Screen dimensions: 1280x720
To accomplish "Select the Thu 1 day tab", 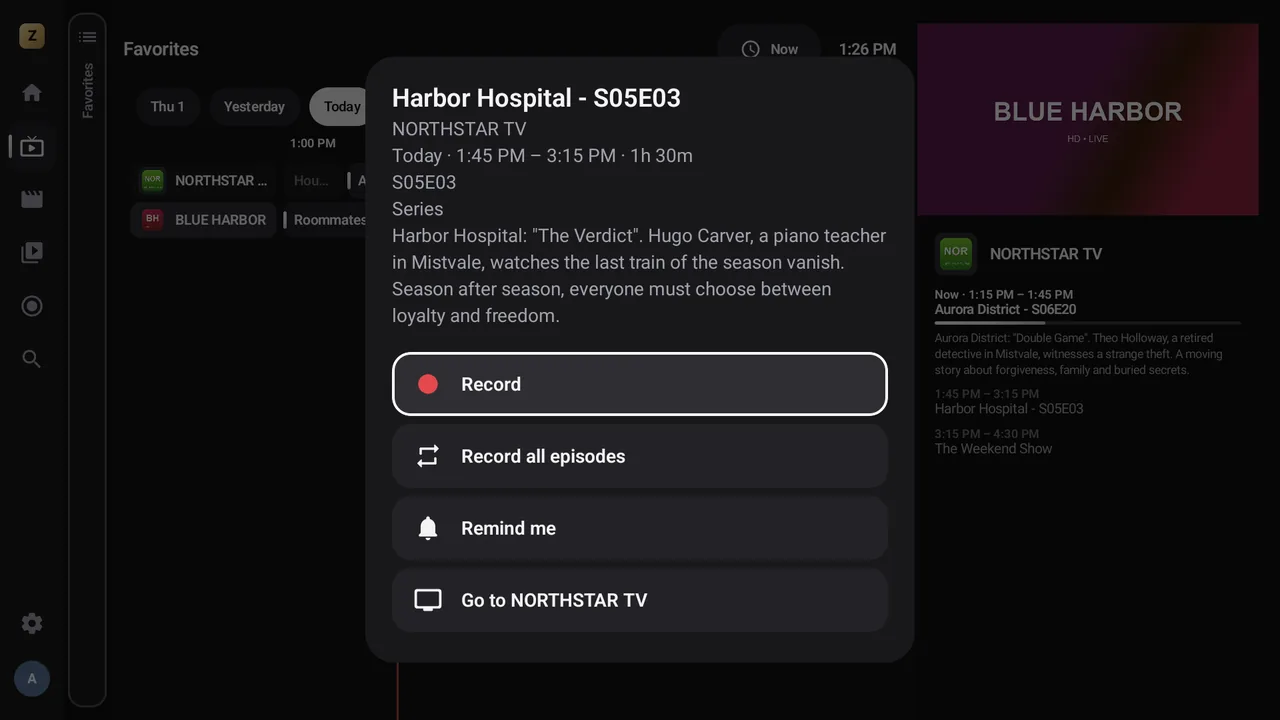I will 168,107.
